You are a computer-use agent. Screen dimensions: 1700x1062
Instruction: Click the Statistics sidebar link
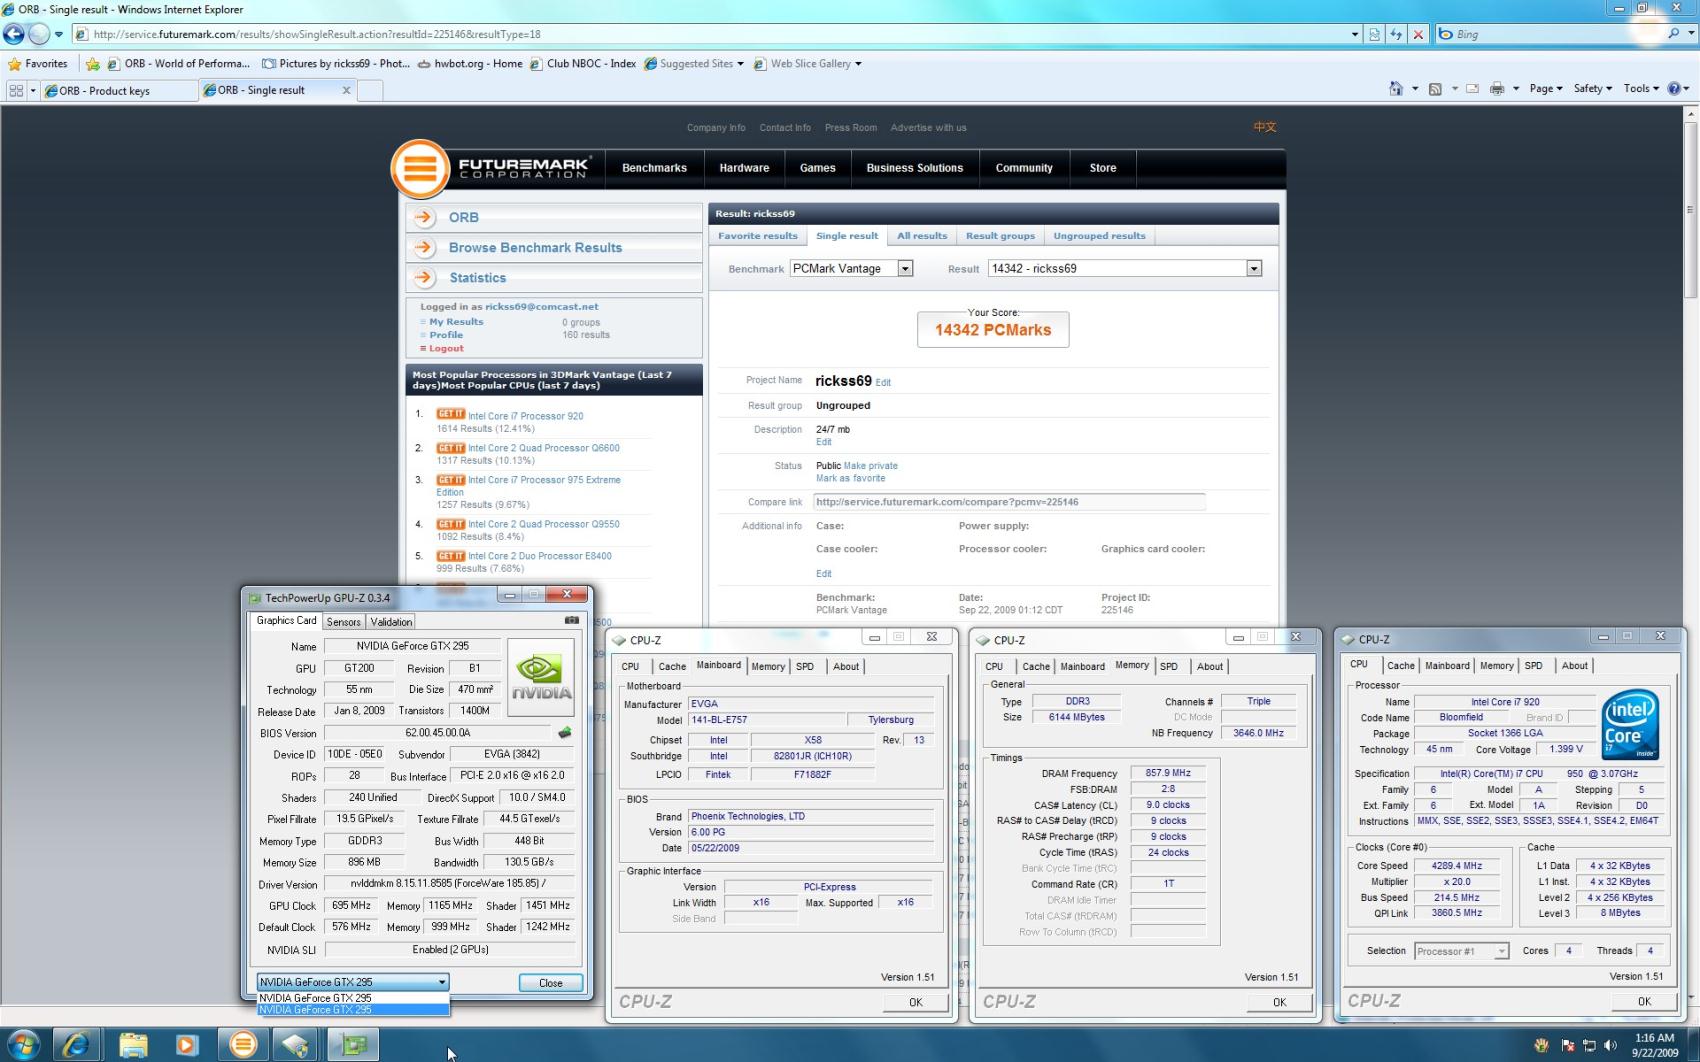tap(477, 278)
